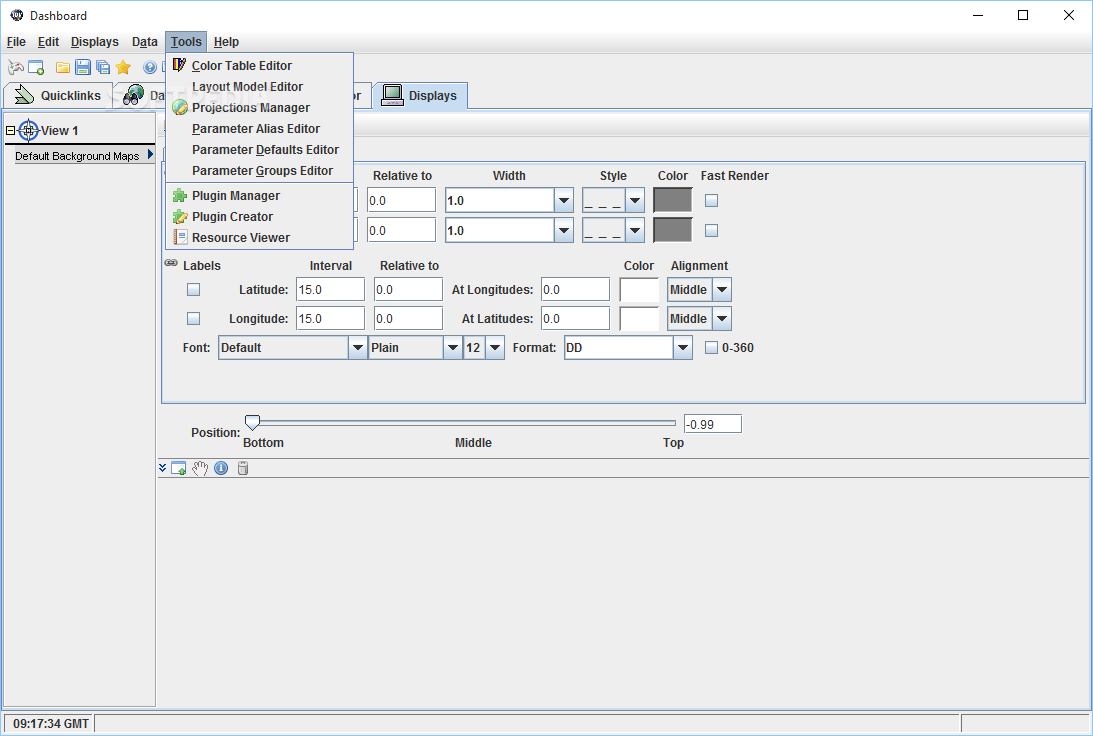1093x736 pixels.
Task: Open the File menu
Action: pyautogui.click(x=16, y=42)
